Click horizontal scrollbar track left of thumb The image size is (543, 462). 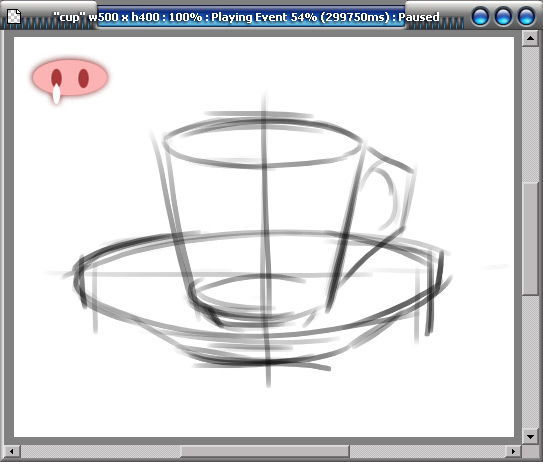(x=100, y=451)
